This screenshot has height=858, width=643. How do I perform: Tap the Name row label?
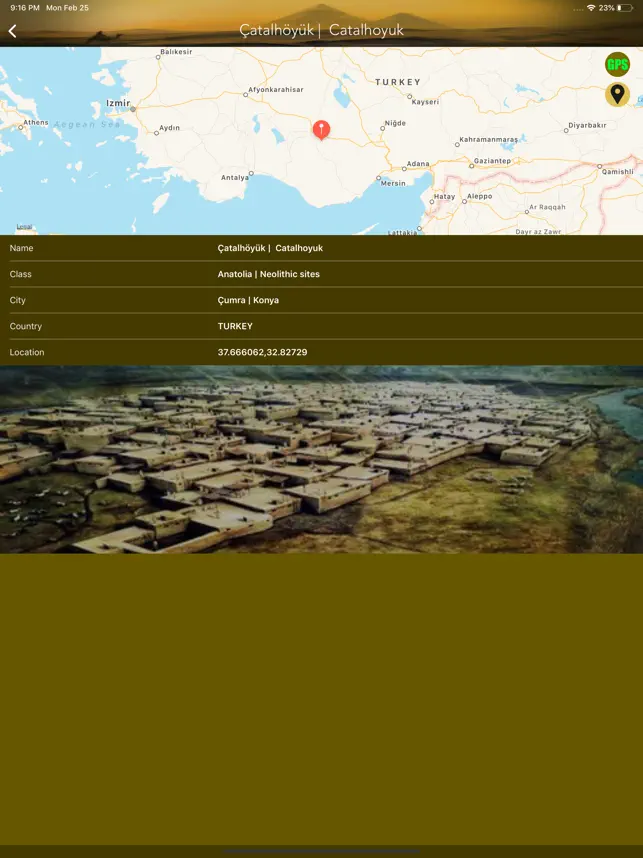pyautogui.click(x=21, y=248)
